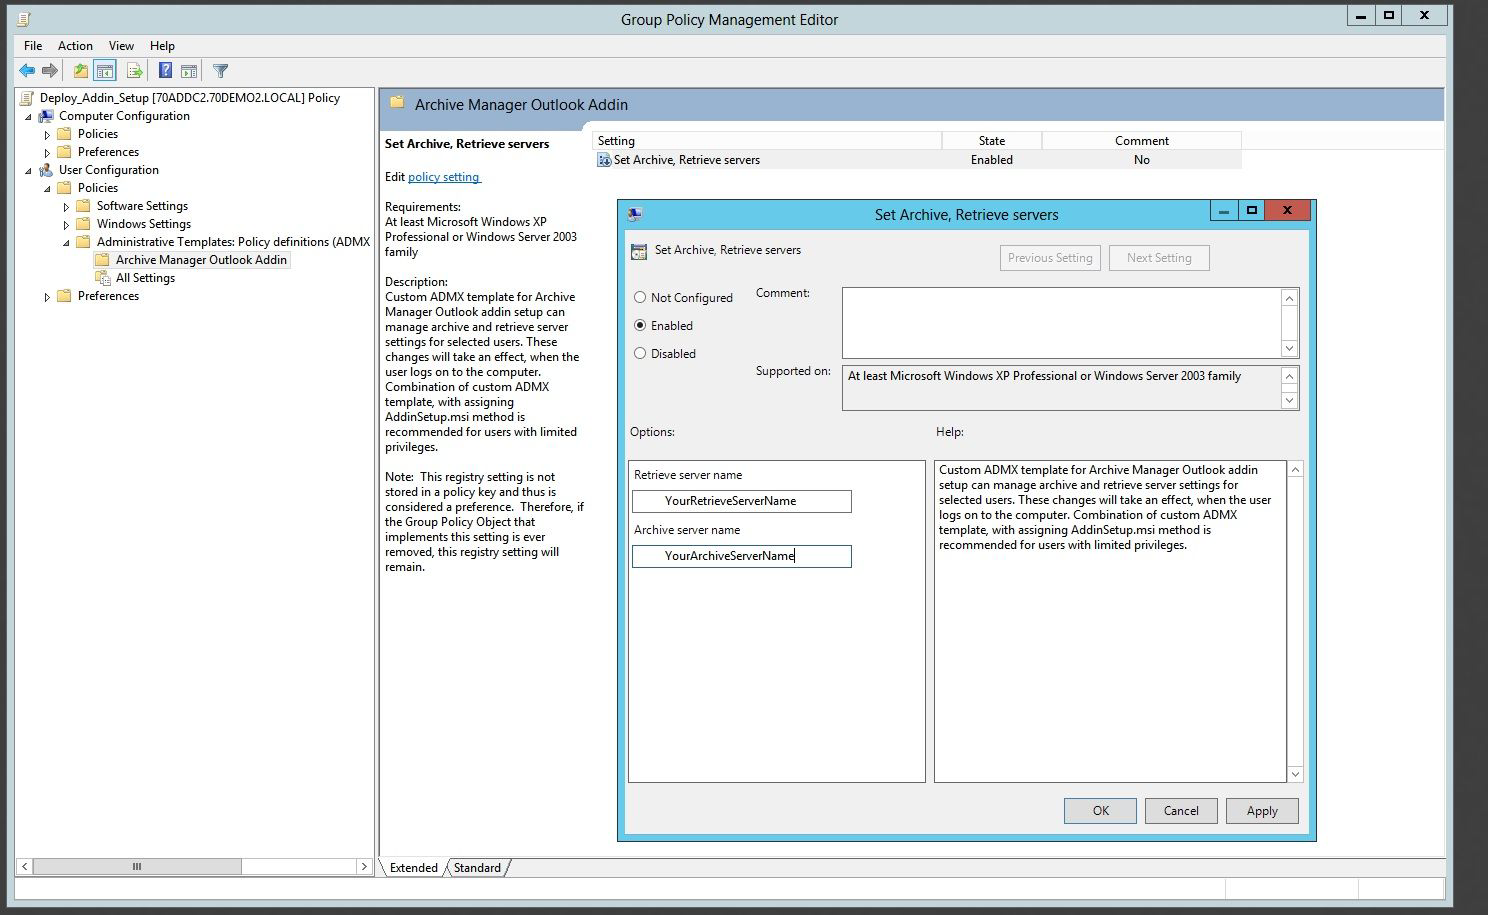Click the Filter funnel toolbar icon
The height and width of the screenshot is (915, 1488).
click(221, 71)
